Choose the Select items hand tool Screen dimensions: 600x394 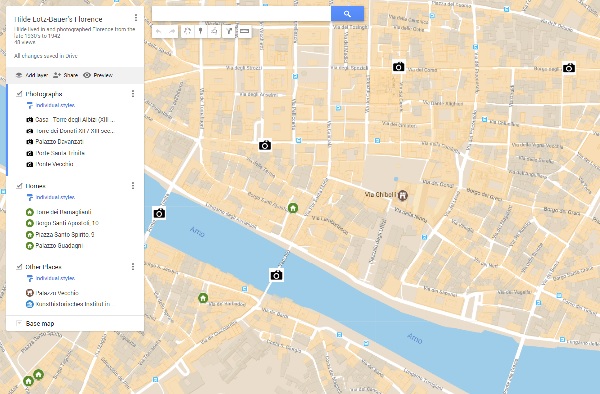tap(187, 31)
